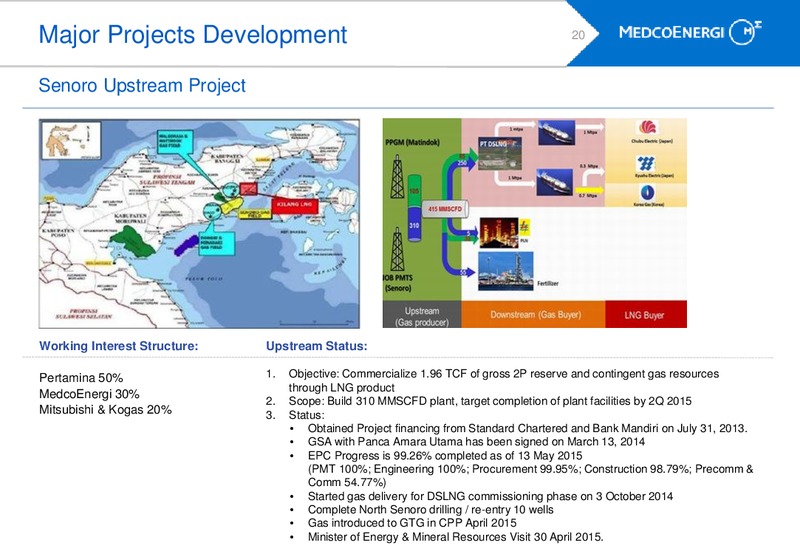Click the red KILANG LNG label on map

(294, 204)
